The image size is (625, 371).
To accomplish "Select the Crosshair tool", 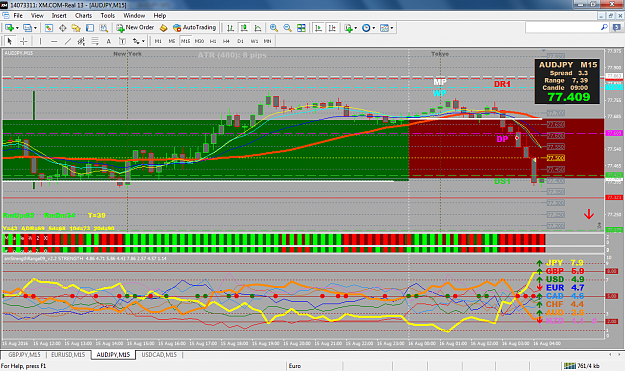I will tap(24, 41).
